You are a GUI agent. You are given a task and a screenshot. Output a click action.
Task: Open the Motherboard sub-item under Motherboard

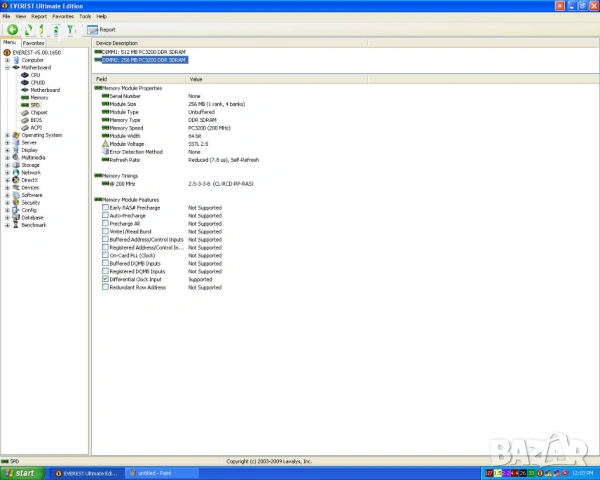(x=45, y=90)
